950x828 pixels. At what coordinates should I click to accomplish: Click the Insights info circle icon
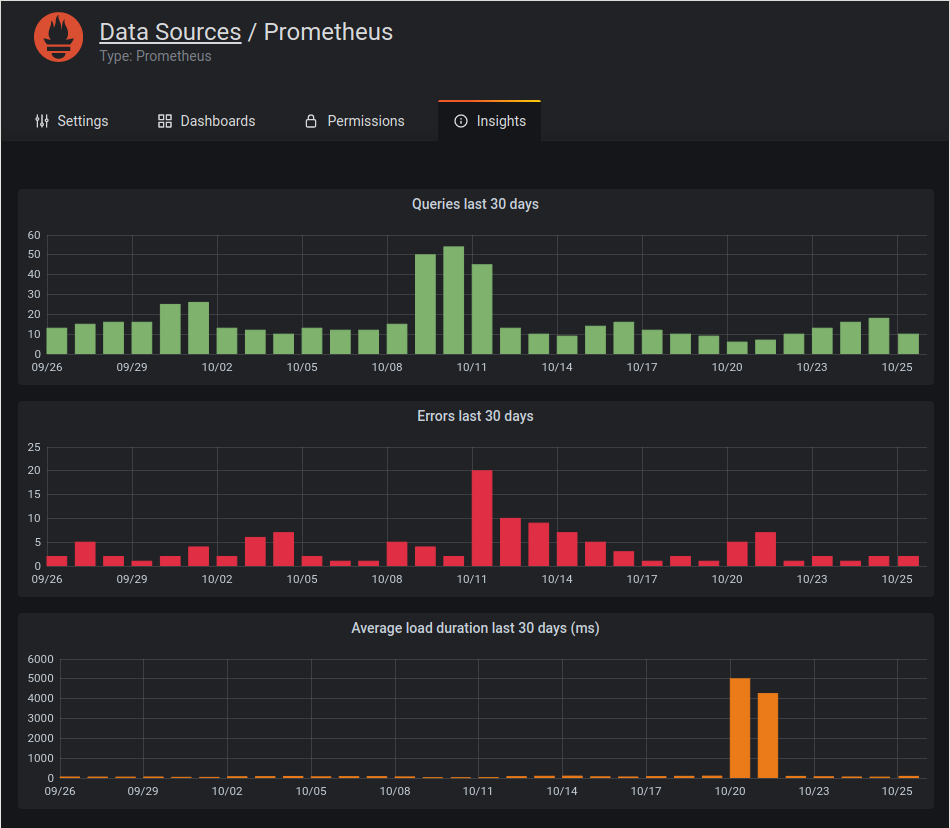461,121
